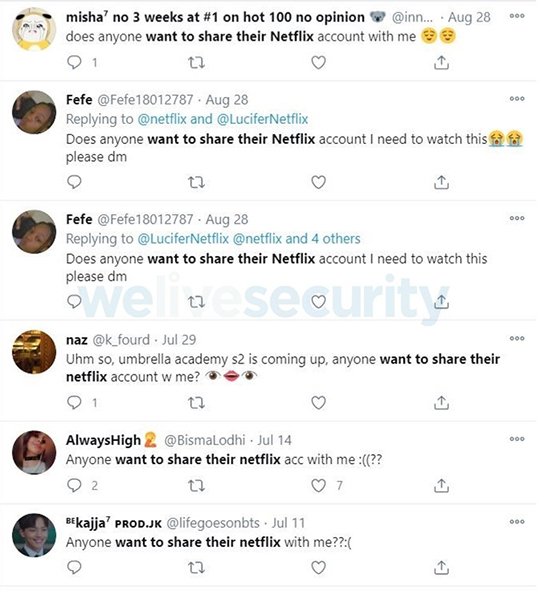Open AlwaysHigh's profile picture
Image resolution: width=540 pixels, height=591 pixels.
[34, 452]
